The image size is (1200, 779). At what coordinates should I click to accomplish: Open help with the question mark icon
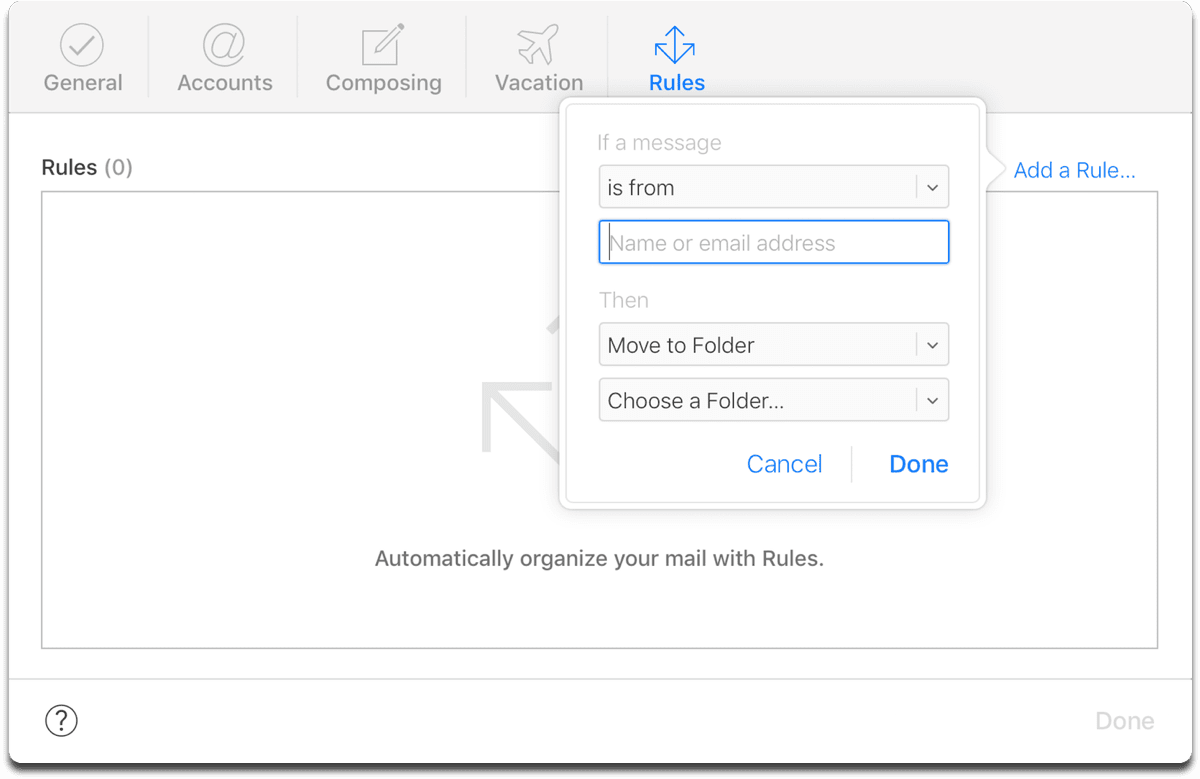(62, 720)
